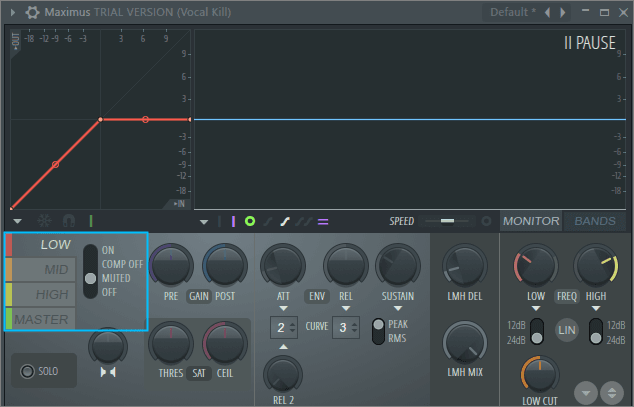Open the Default preset dropdown
This screenshot has height=407, width=634.
(x=513, y=12)
